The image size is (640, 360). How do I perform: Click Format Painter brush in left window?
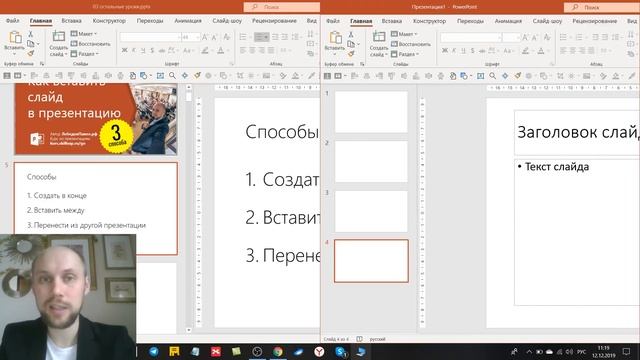click(31, 53)
